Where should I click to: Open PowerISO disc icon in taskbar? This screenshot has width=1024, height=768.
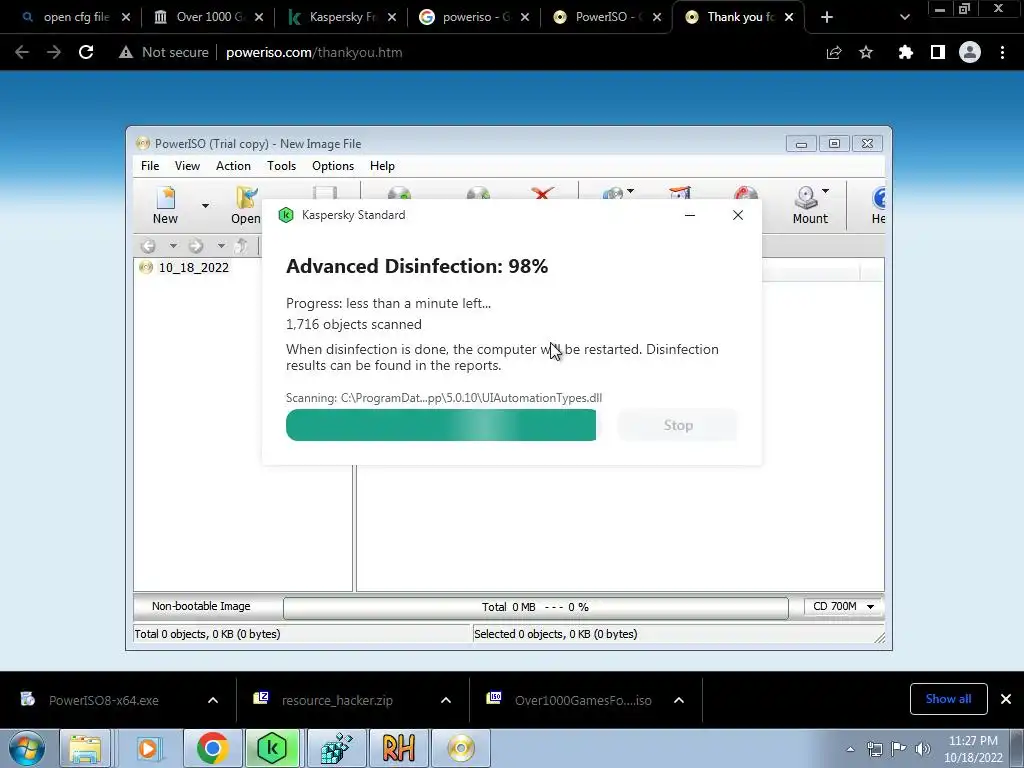pyautogui.click(x=461, y=748)
